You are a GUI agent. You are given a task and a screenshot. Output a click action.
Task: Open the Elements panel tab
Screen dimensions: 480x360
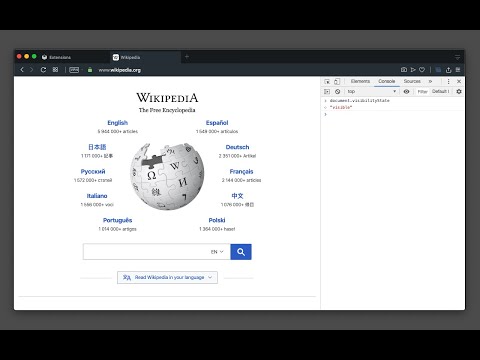point(360,81)
